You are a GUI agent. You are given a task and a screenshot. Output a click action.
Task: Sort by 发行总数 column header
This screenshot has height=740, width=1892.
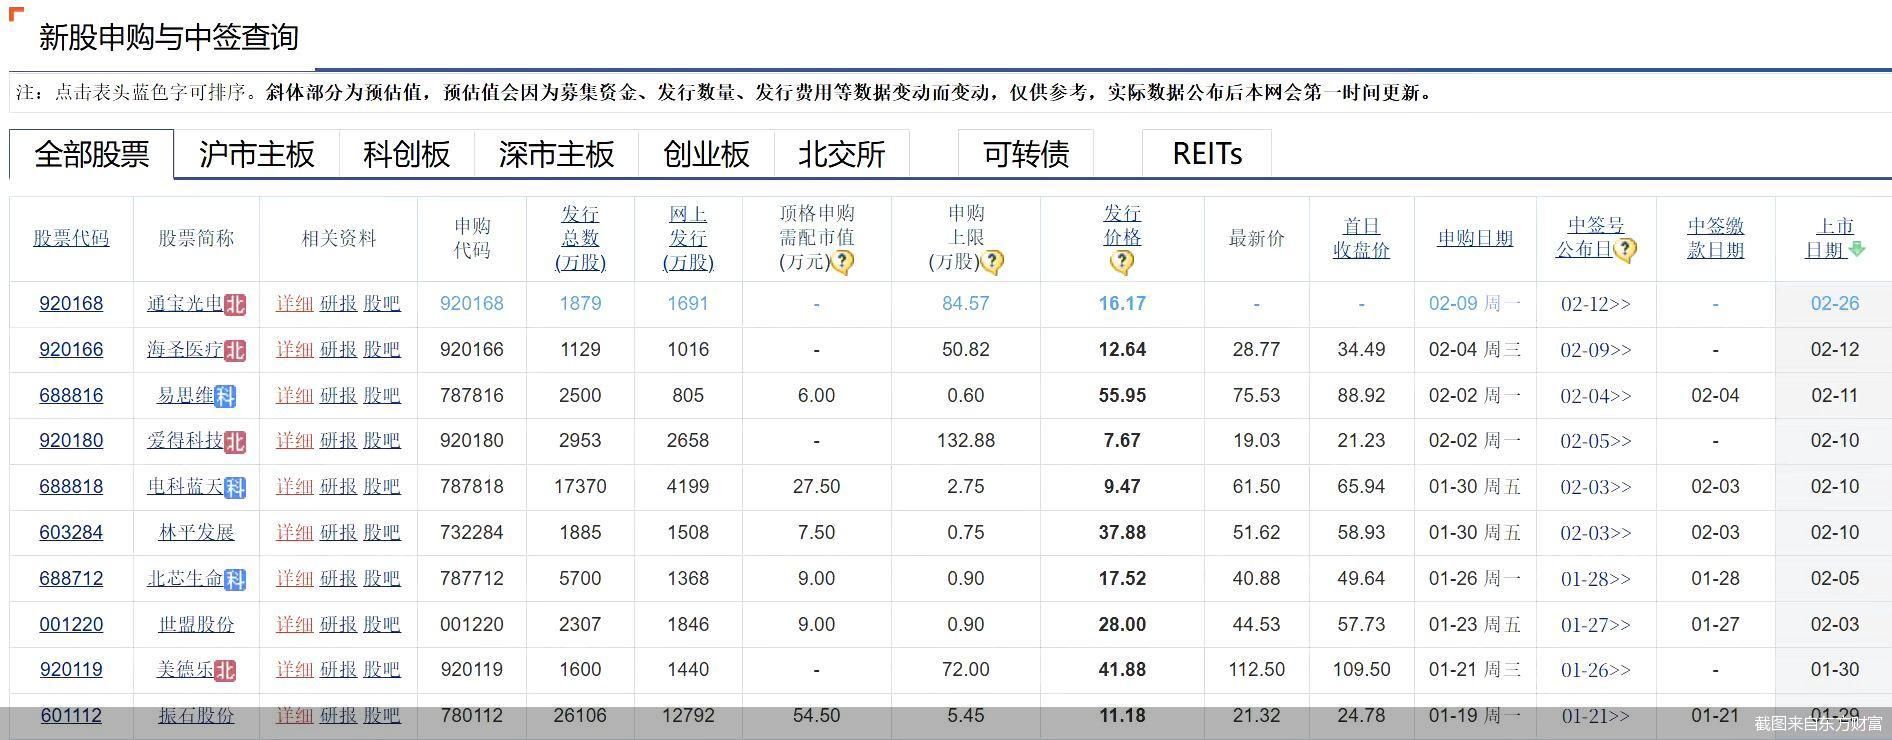pos(580,238)
